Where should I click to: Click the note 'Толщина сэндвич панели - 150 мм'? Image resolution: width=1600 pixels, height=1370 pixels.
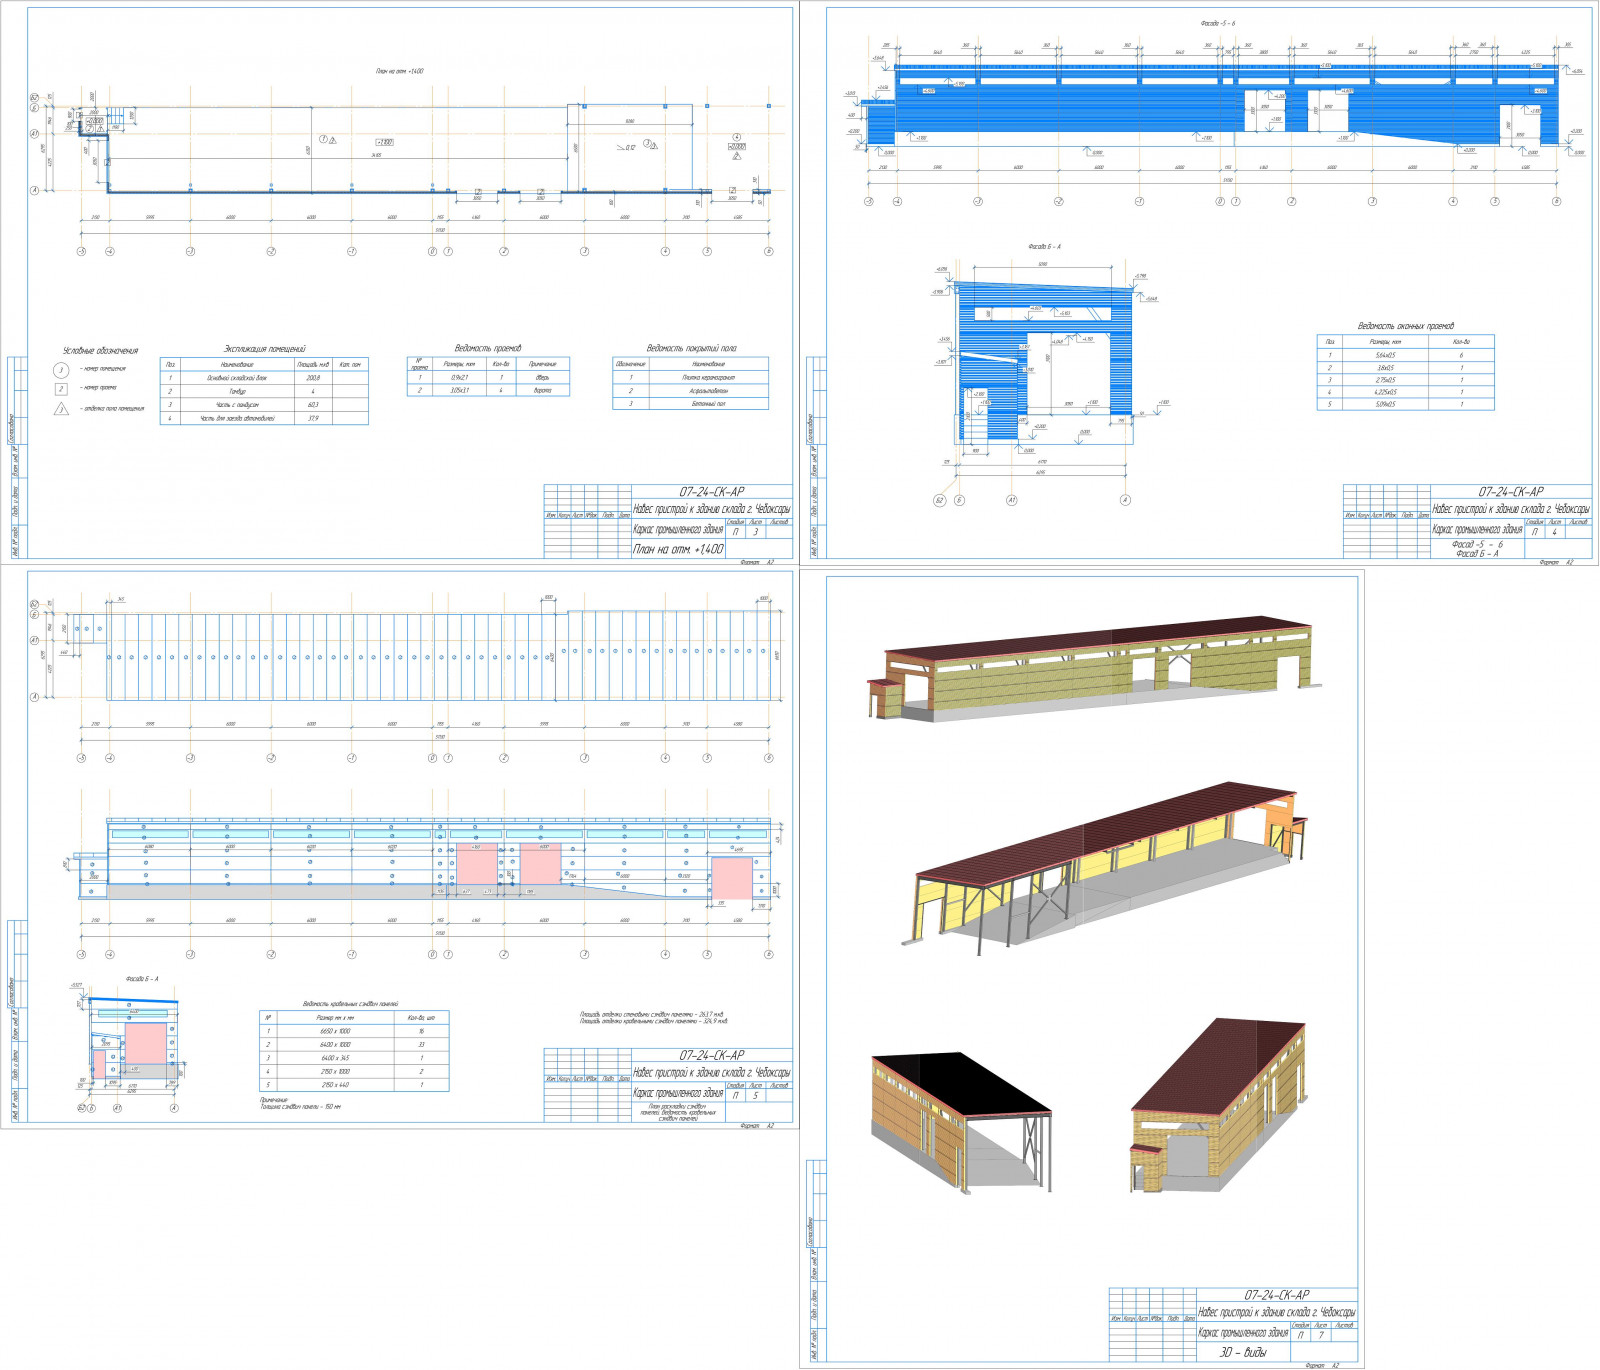point(300,1107)
